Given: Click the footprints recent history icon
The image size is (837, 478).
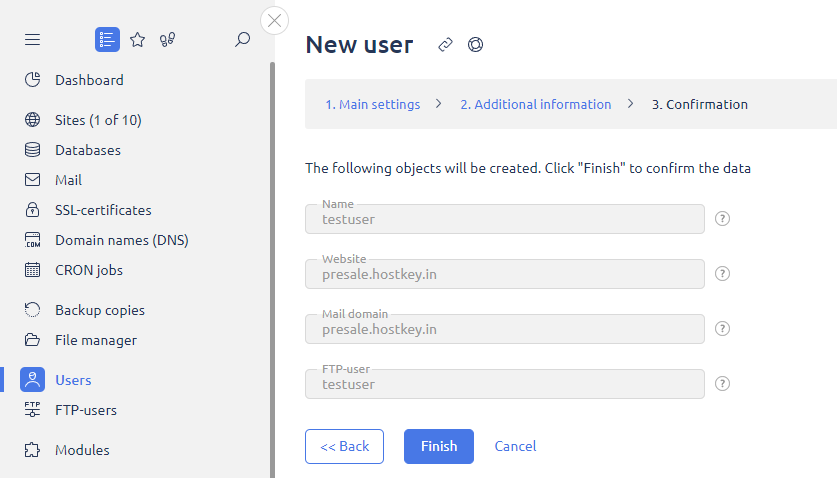Looking at the screenshot, I should click(167, 40).
